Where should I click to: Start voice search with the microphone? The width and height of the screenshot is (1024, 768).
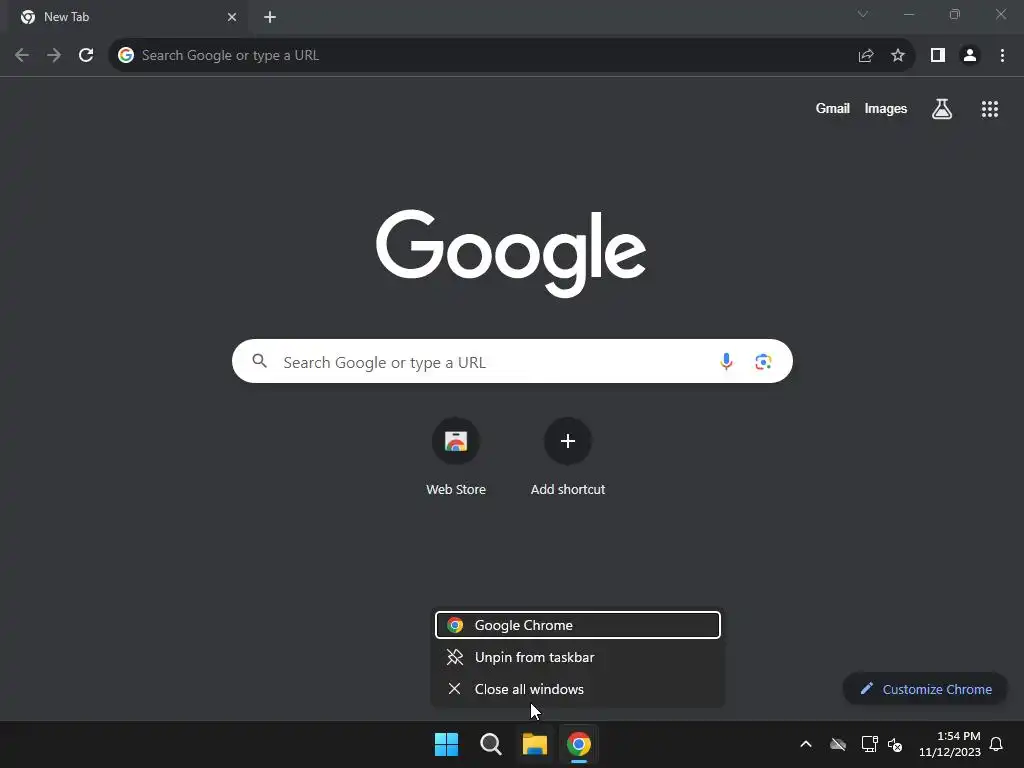pos(726,361)
